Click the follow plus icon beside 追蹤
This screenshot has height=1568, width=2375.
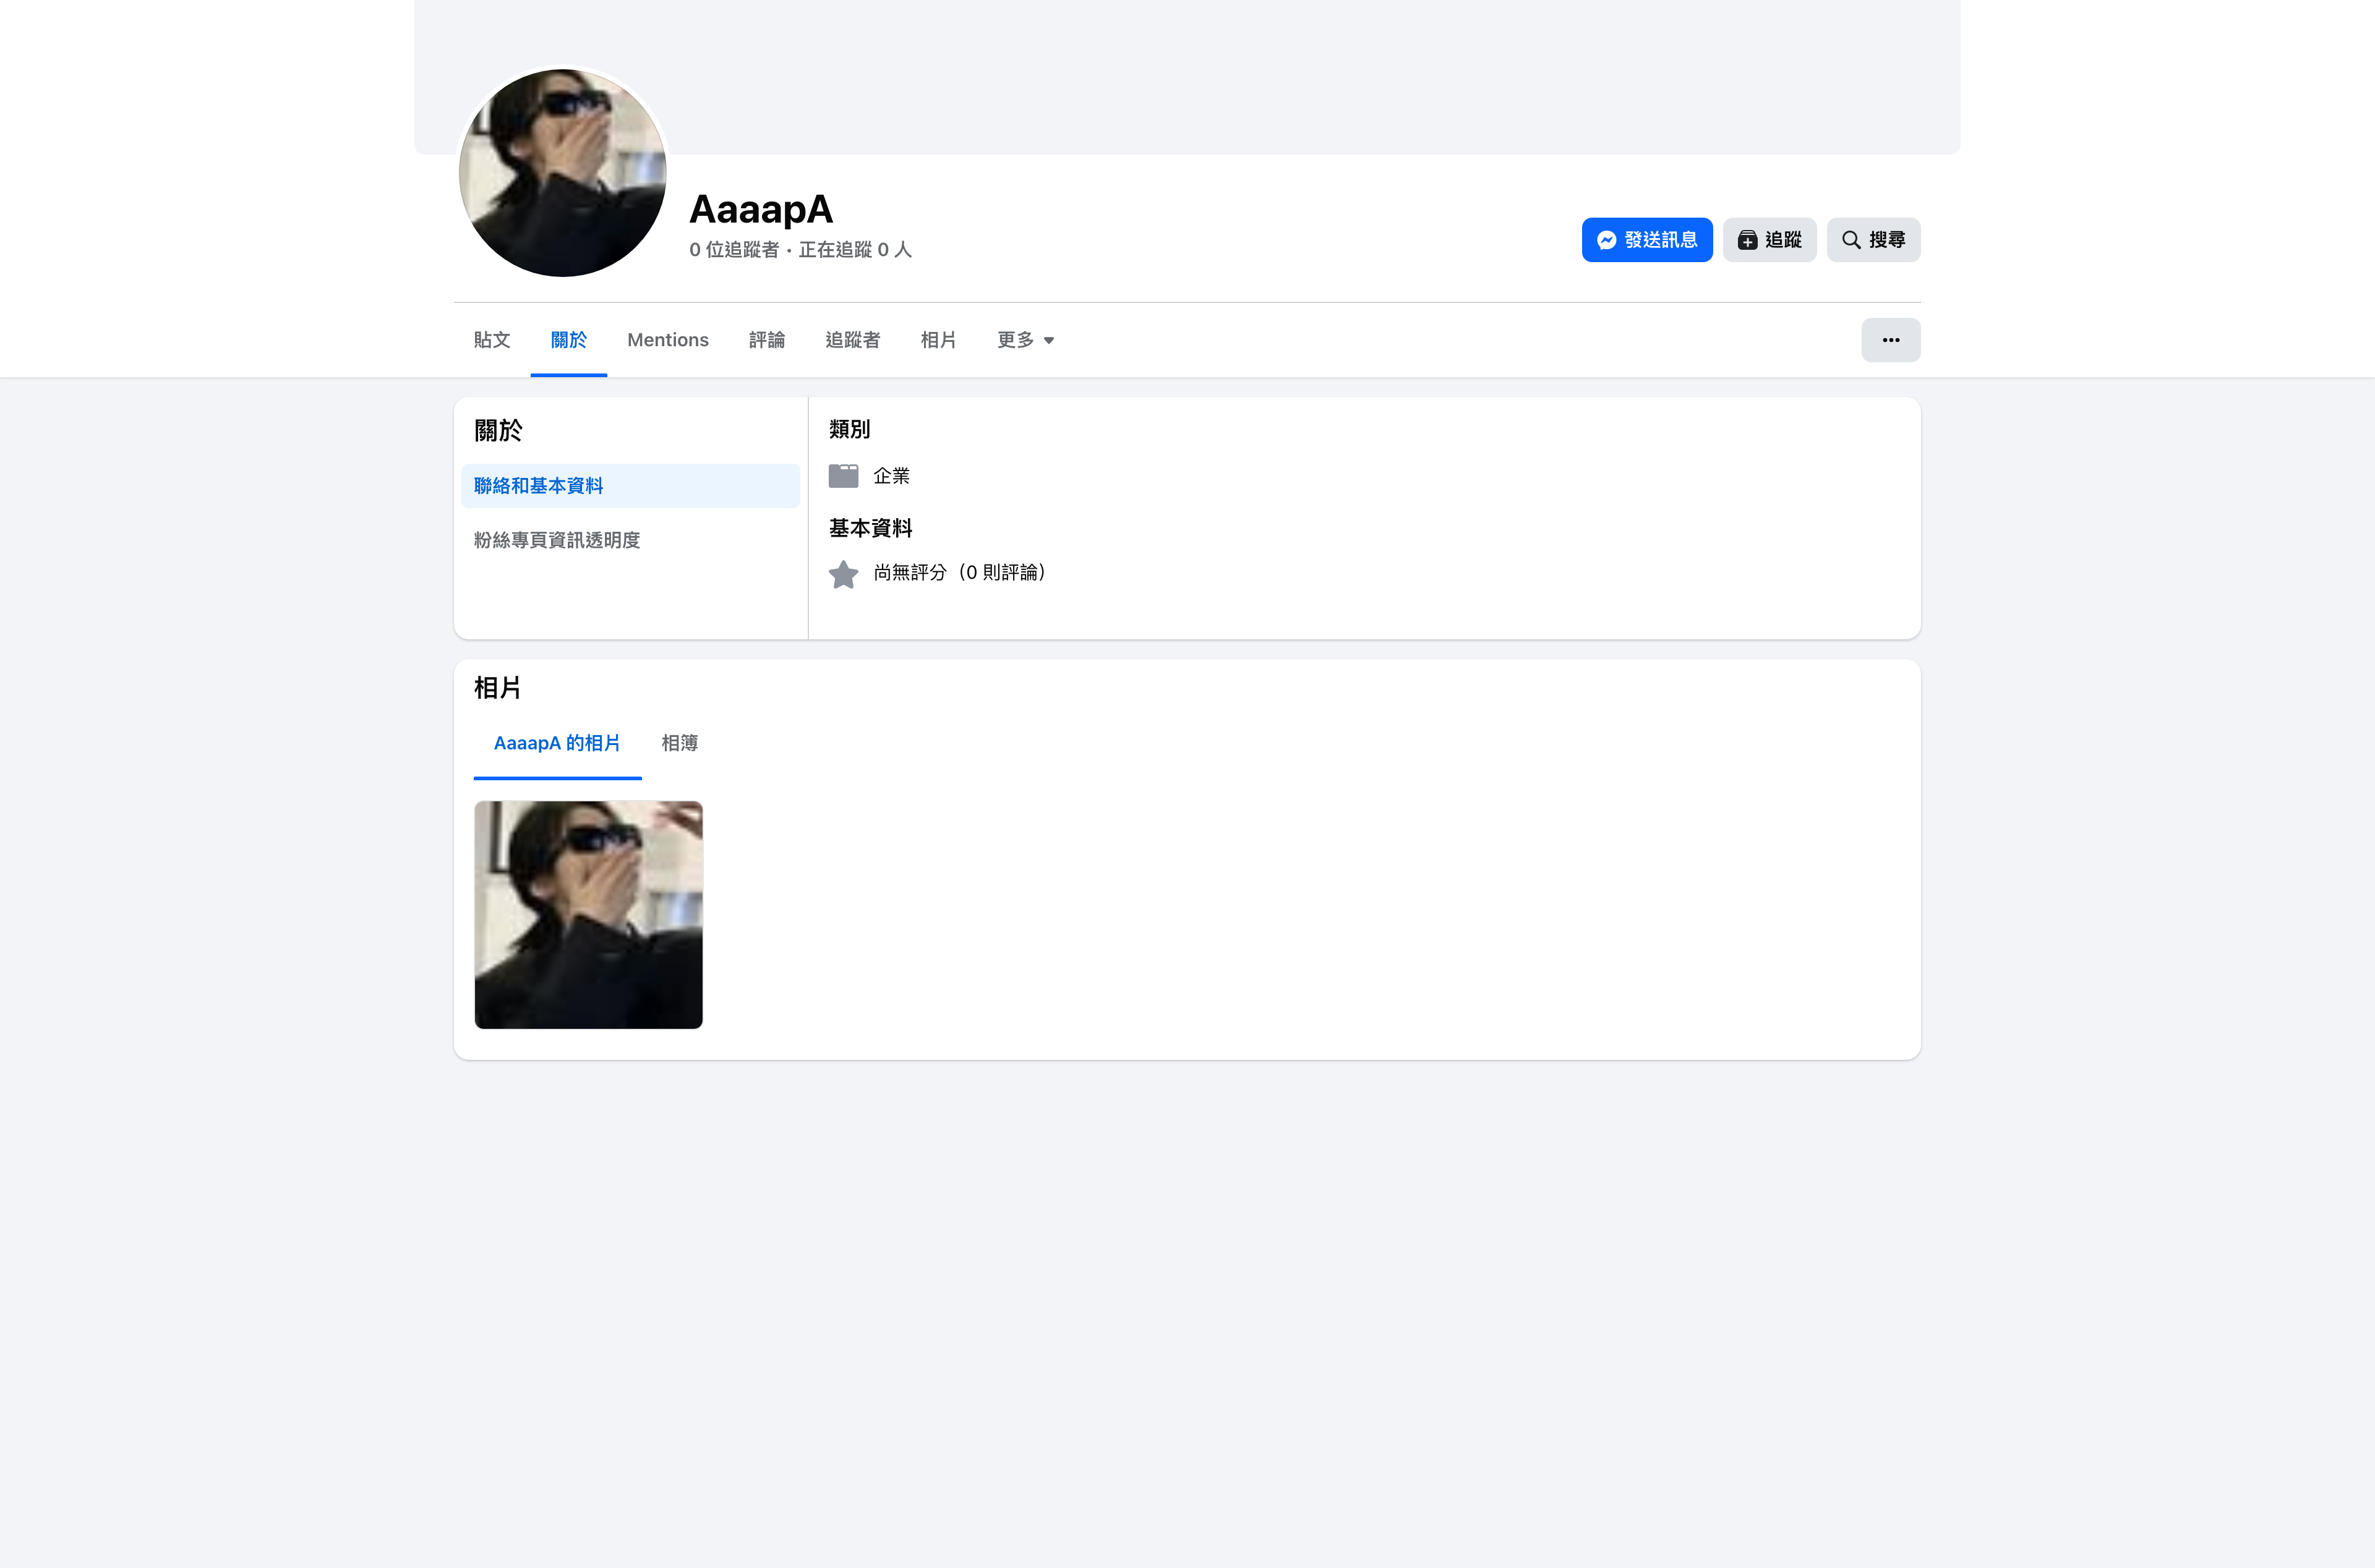[1747, 240]
